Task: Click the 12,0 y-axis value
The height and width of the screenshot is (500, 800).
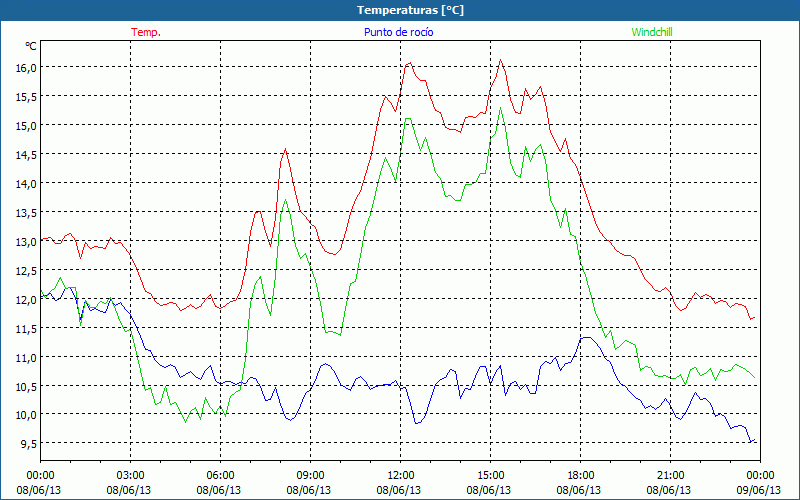Action: coord(26,299)
